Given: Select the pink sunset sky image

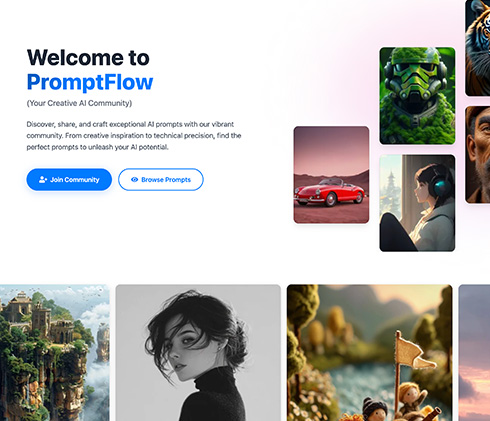Looking at the screenshot, I should pyautogui.click(x=474, y=353).
